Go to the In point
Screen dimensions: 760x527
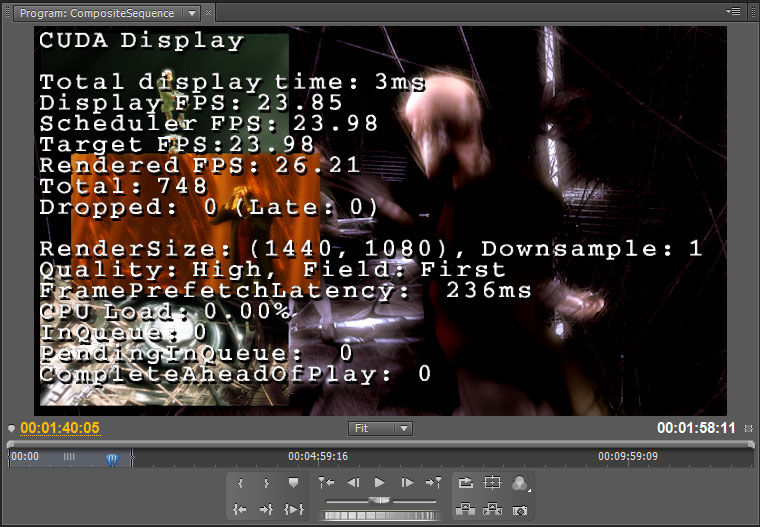240,509
